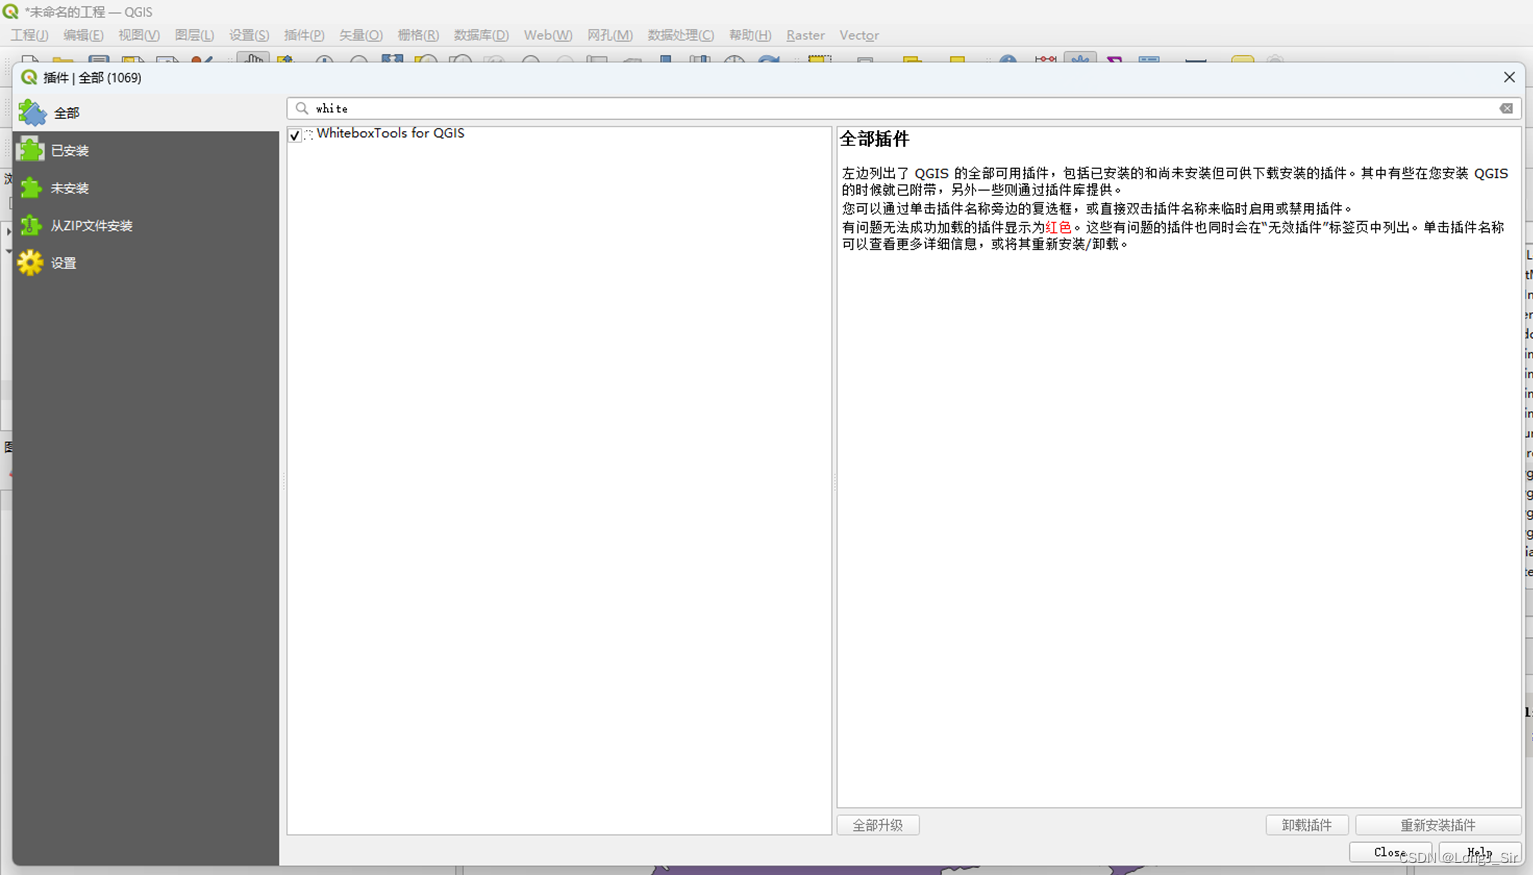The height and width of the screenshot is (875, 1533).
Task: Open the 工程(J) project menu
Action: (x=29, y=35)
